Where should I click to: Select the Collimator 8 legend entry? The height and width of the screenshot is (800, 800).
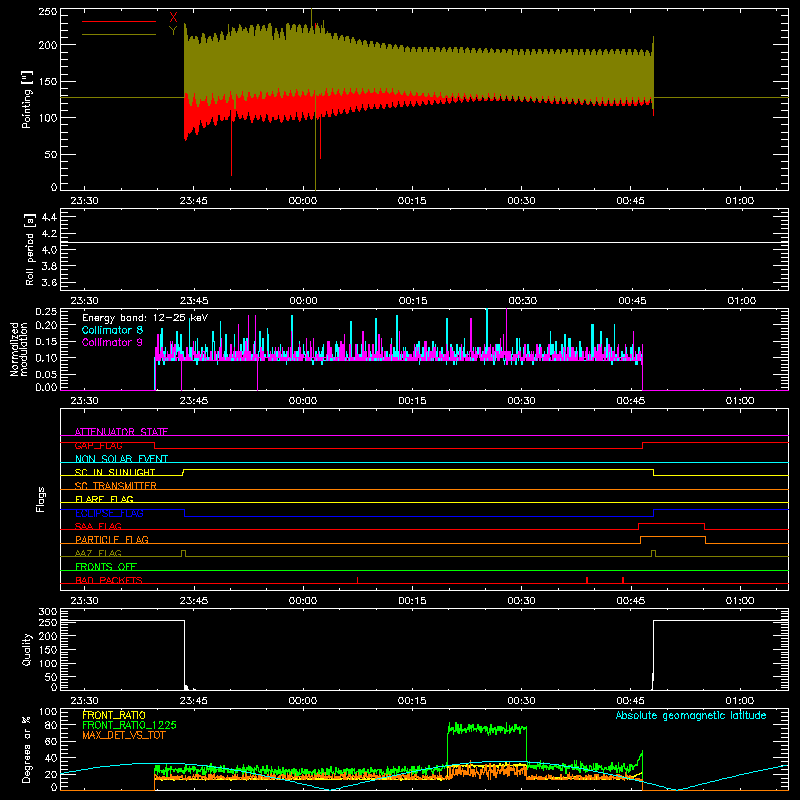112,330
